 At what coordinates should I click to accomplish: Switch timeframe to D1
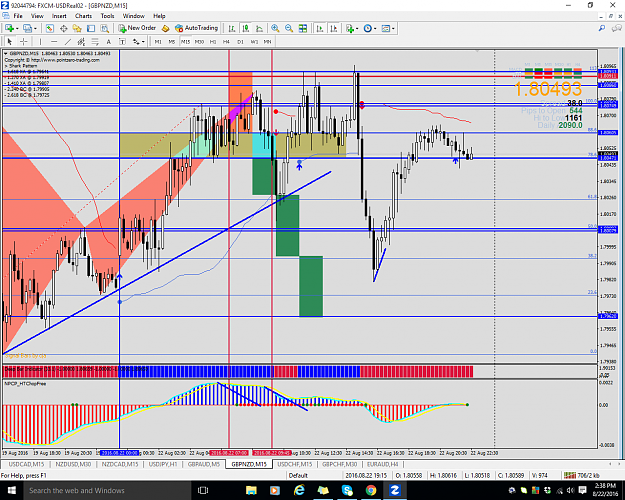[x=240, y=41]
